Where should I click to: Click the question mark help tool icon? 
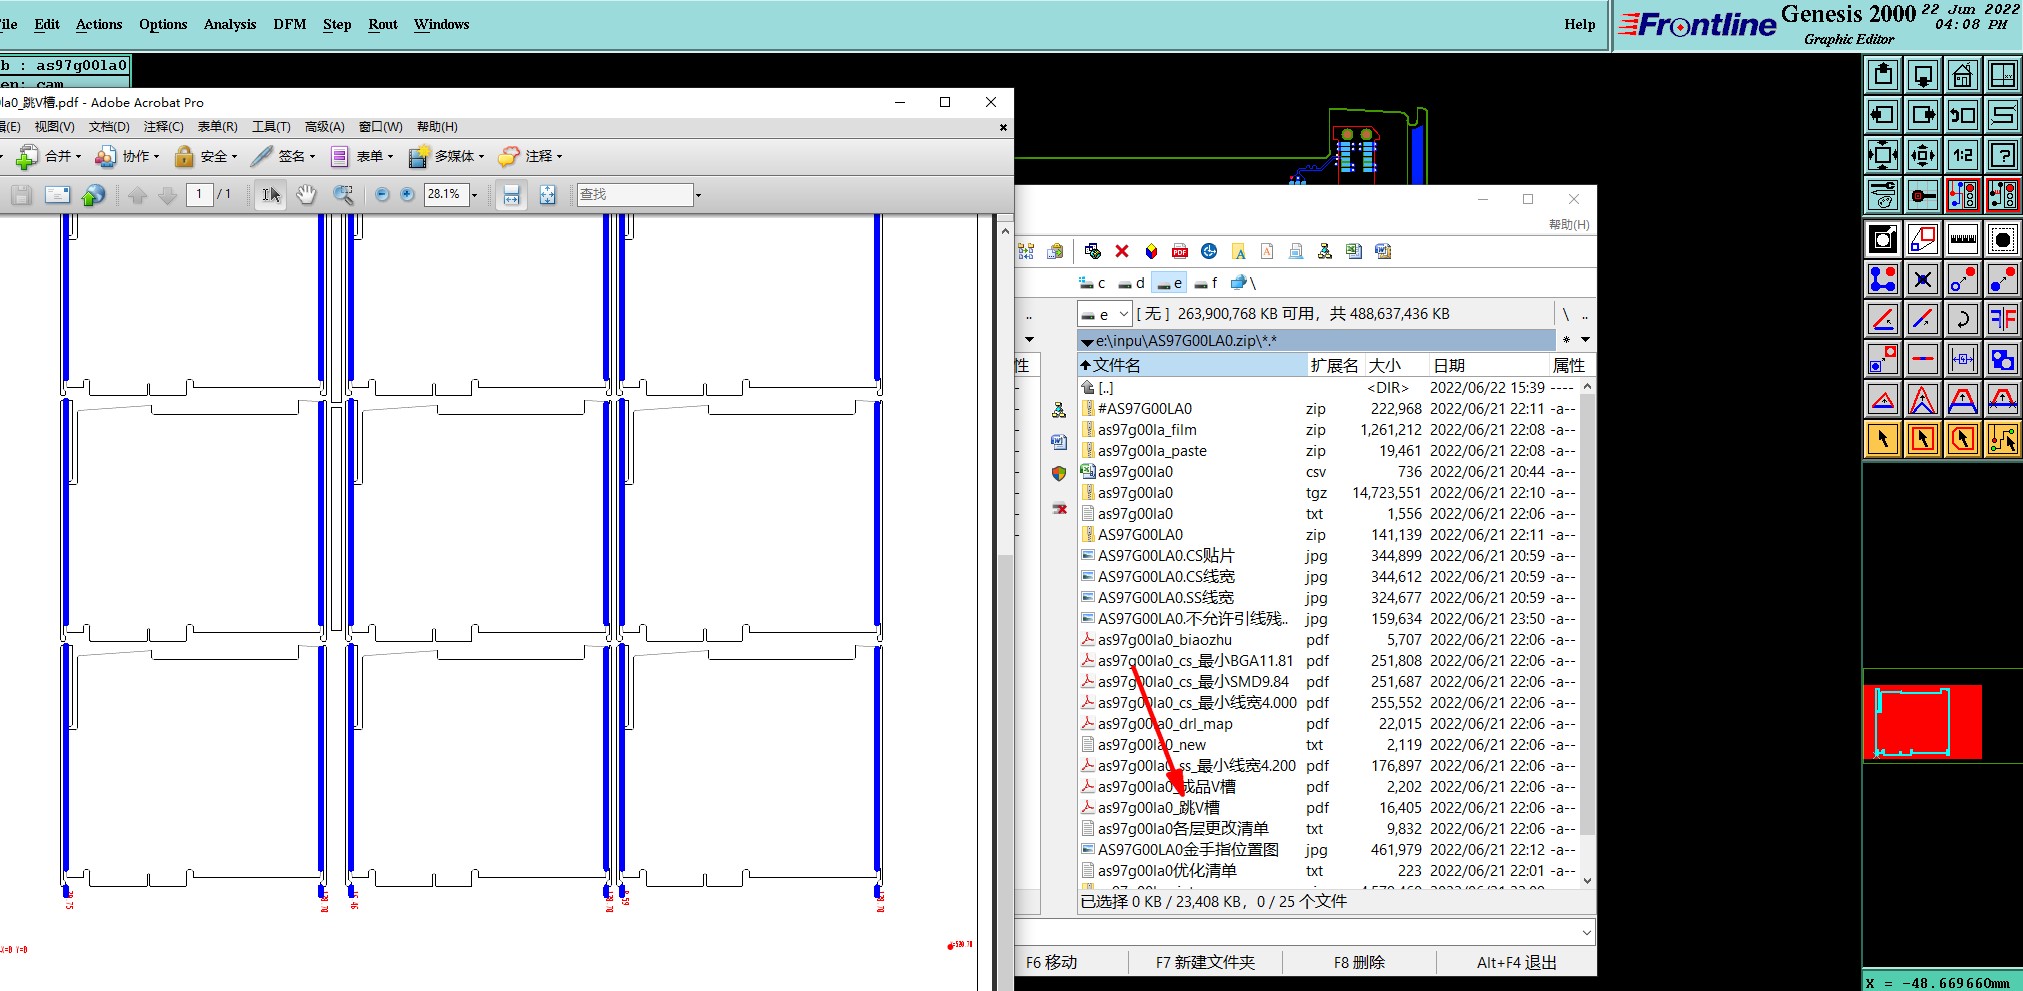pos(2002,155)
